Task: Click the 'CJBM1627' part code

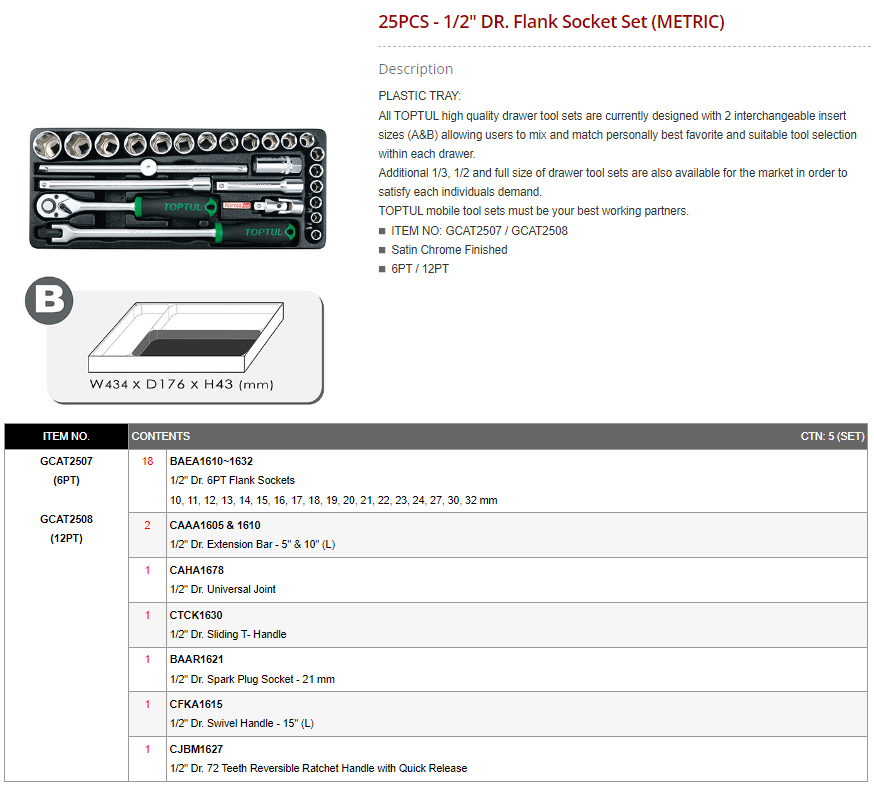Action: coord(196,749)
